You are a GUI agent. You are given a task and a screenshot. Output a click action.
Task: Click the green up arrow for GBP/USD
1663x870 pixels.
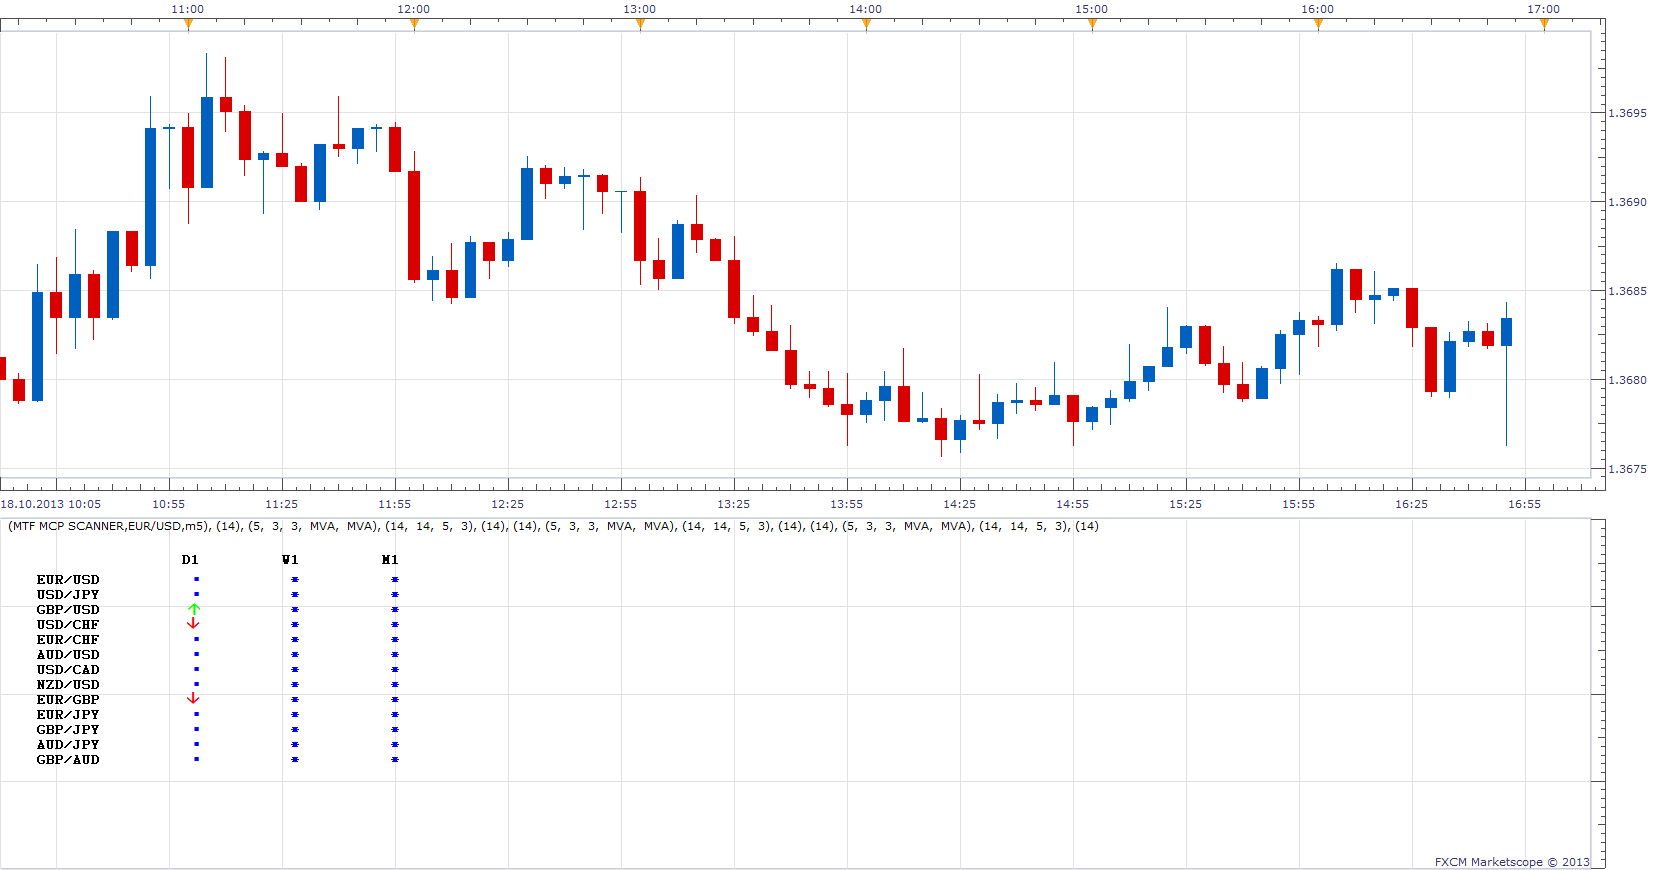click(x=194, y=609)
